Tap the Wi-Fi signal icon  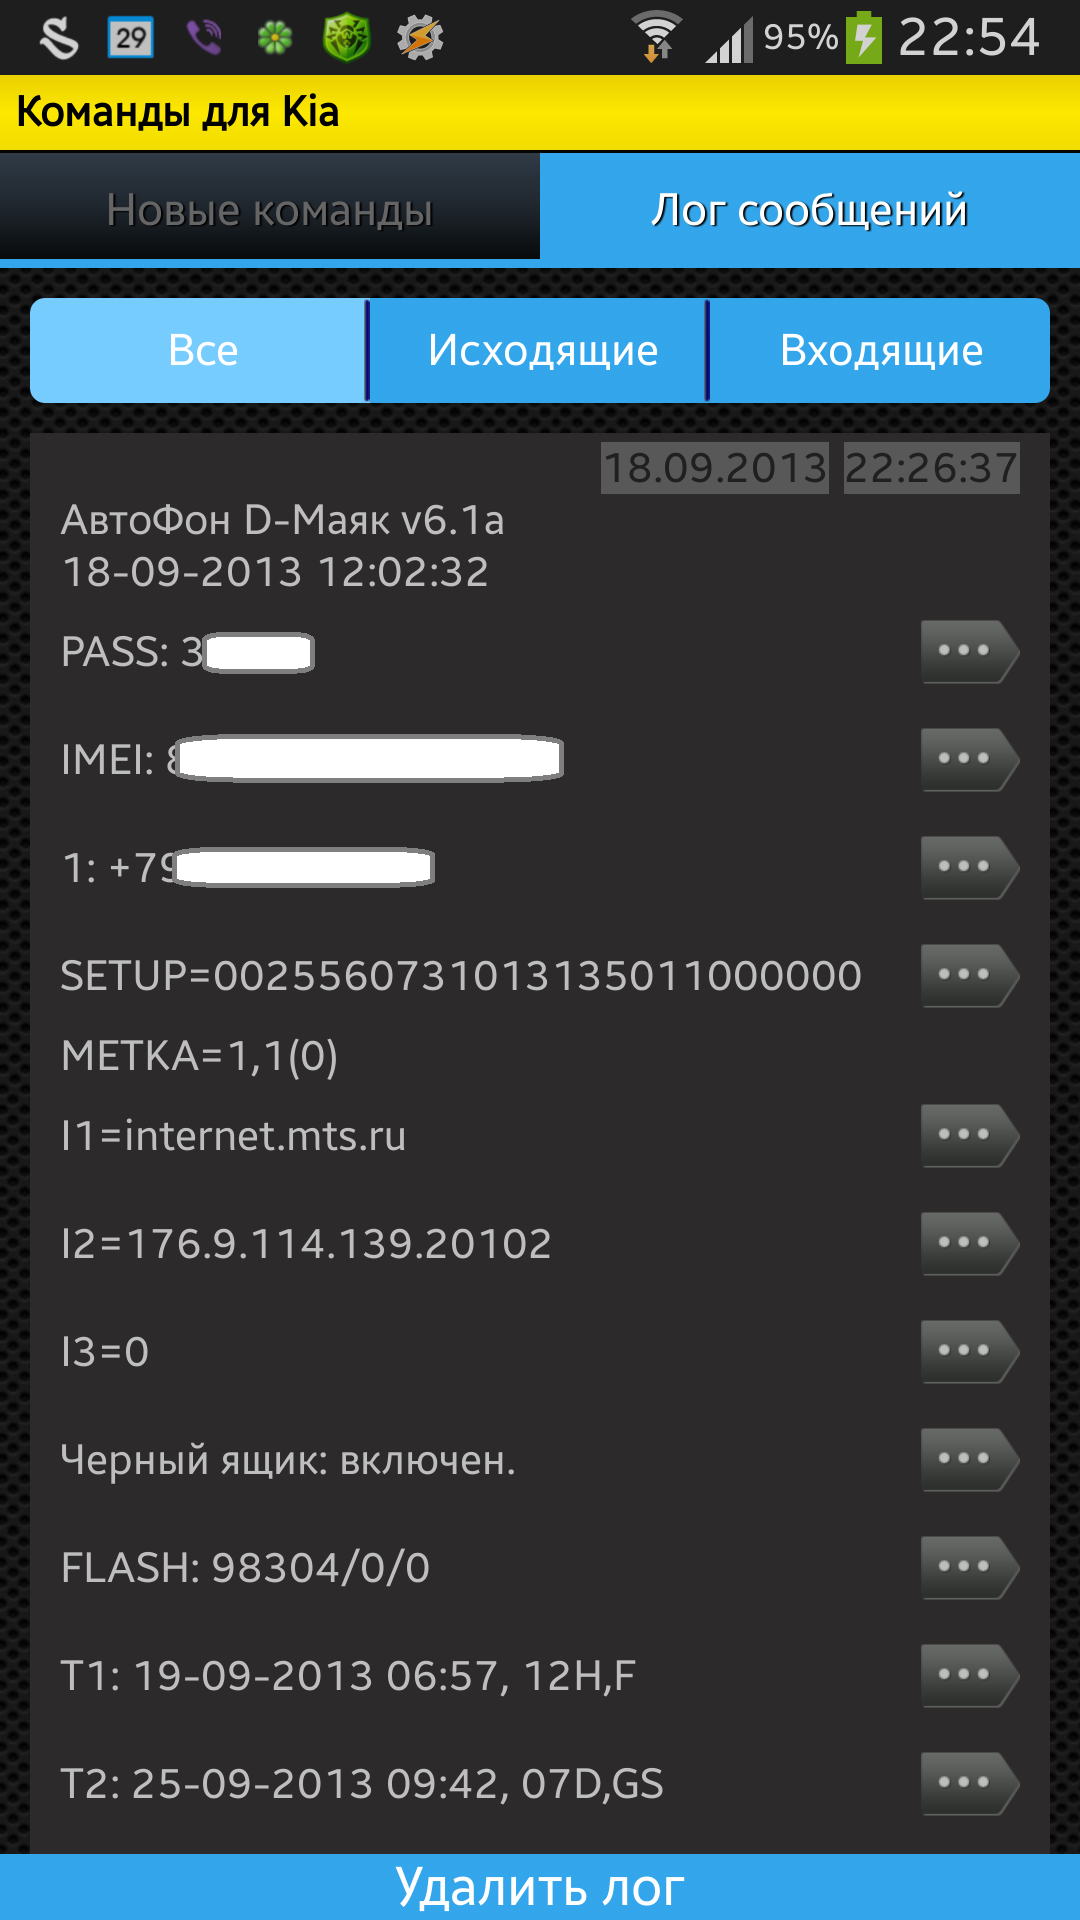[x=657, y=38]
